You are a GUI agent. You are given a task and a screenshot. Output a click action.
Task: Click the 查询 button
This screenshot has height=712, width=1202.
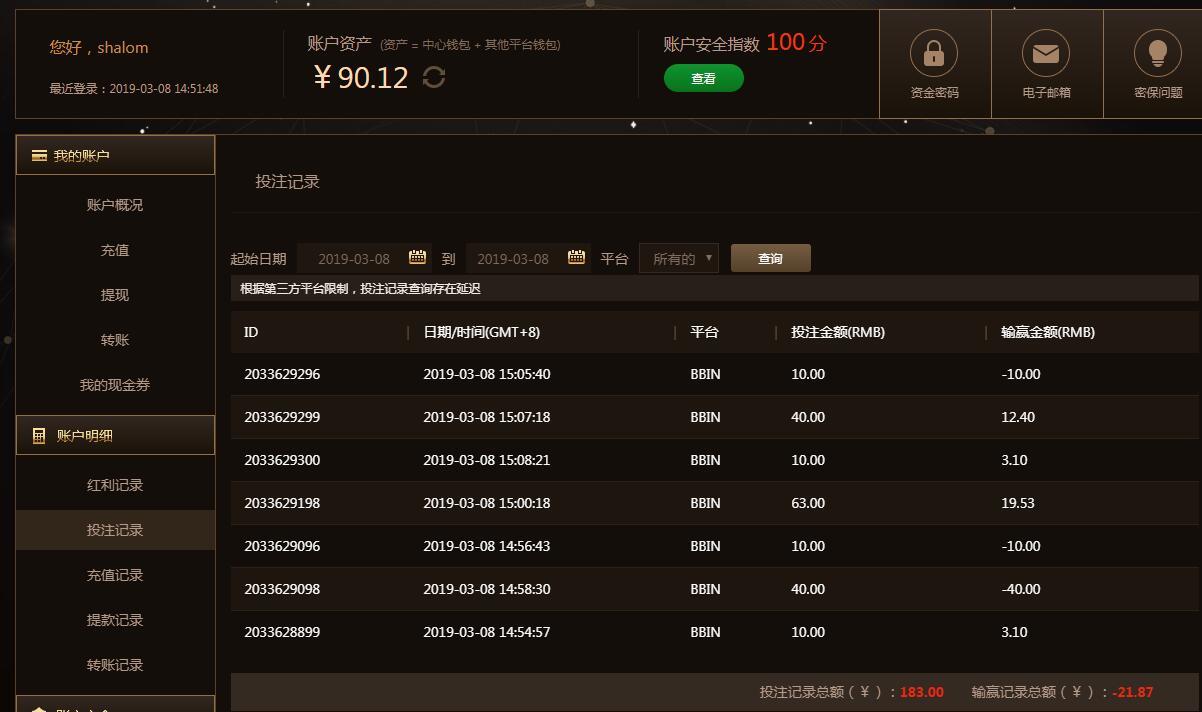coord(770,258)
